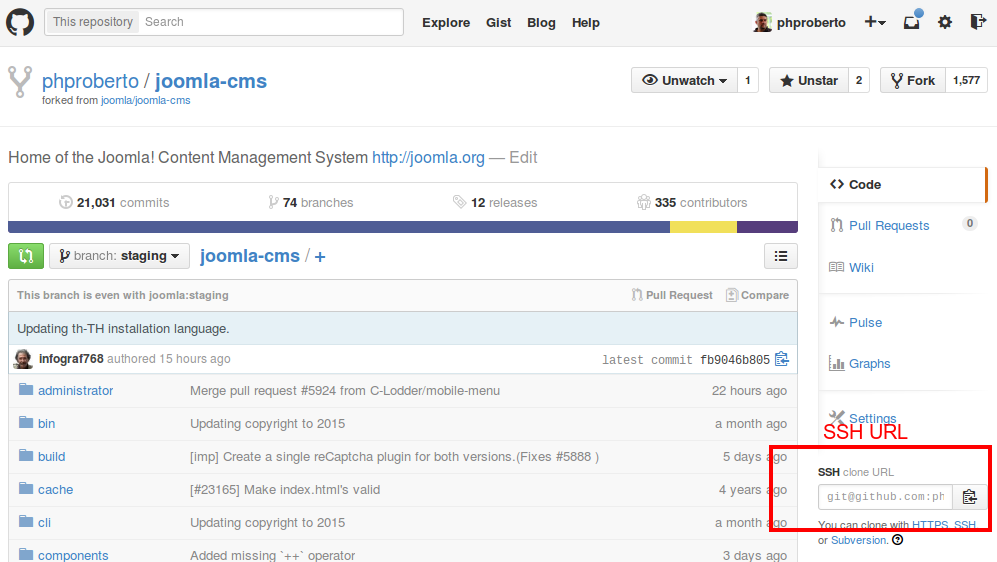Screen dimensions: 997x562
Task: Click joomla-cms breadcrumb path link
Action: tap(250, 256)
